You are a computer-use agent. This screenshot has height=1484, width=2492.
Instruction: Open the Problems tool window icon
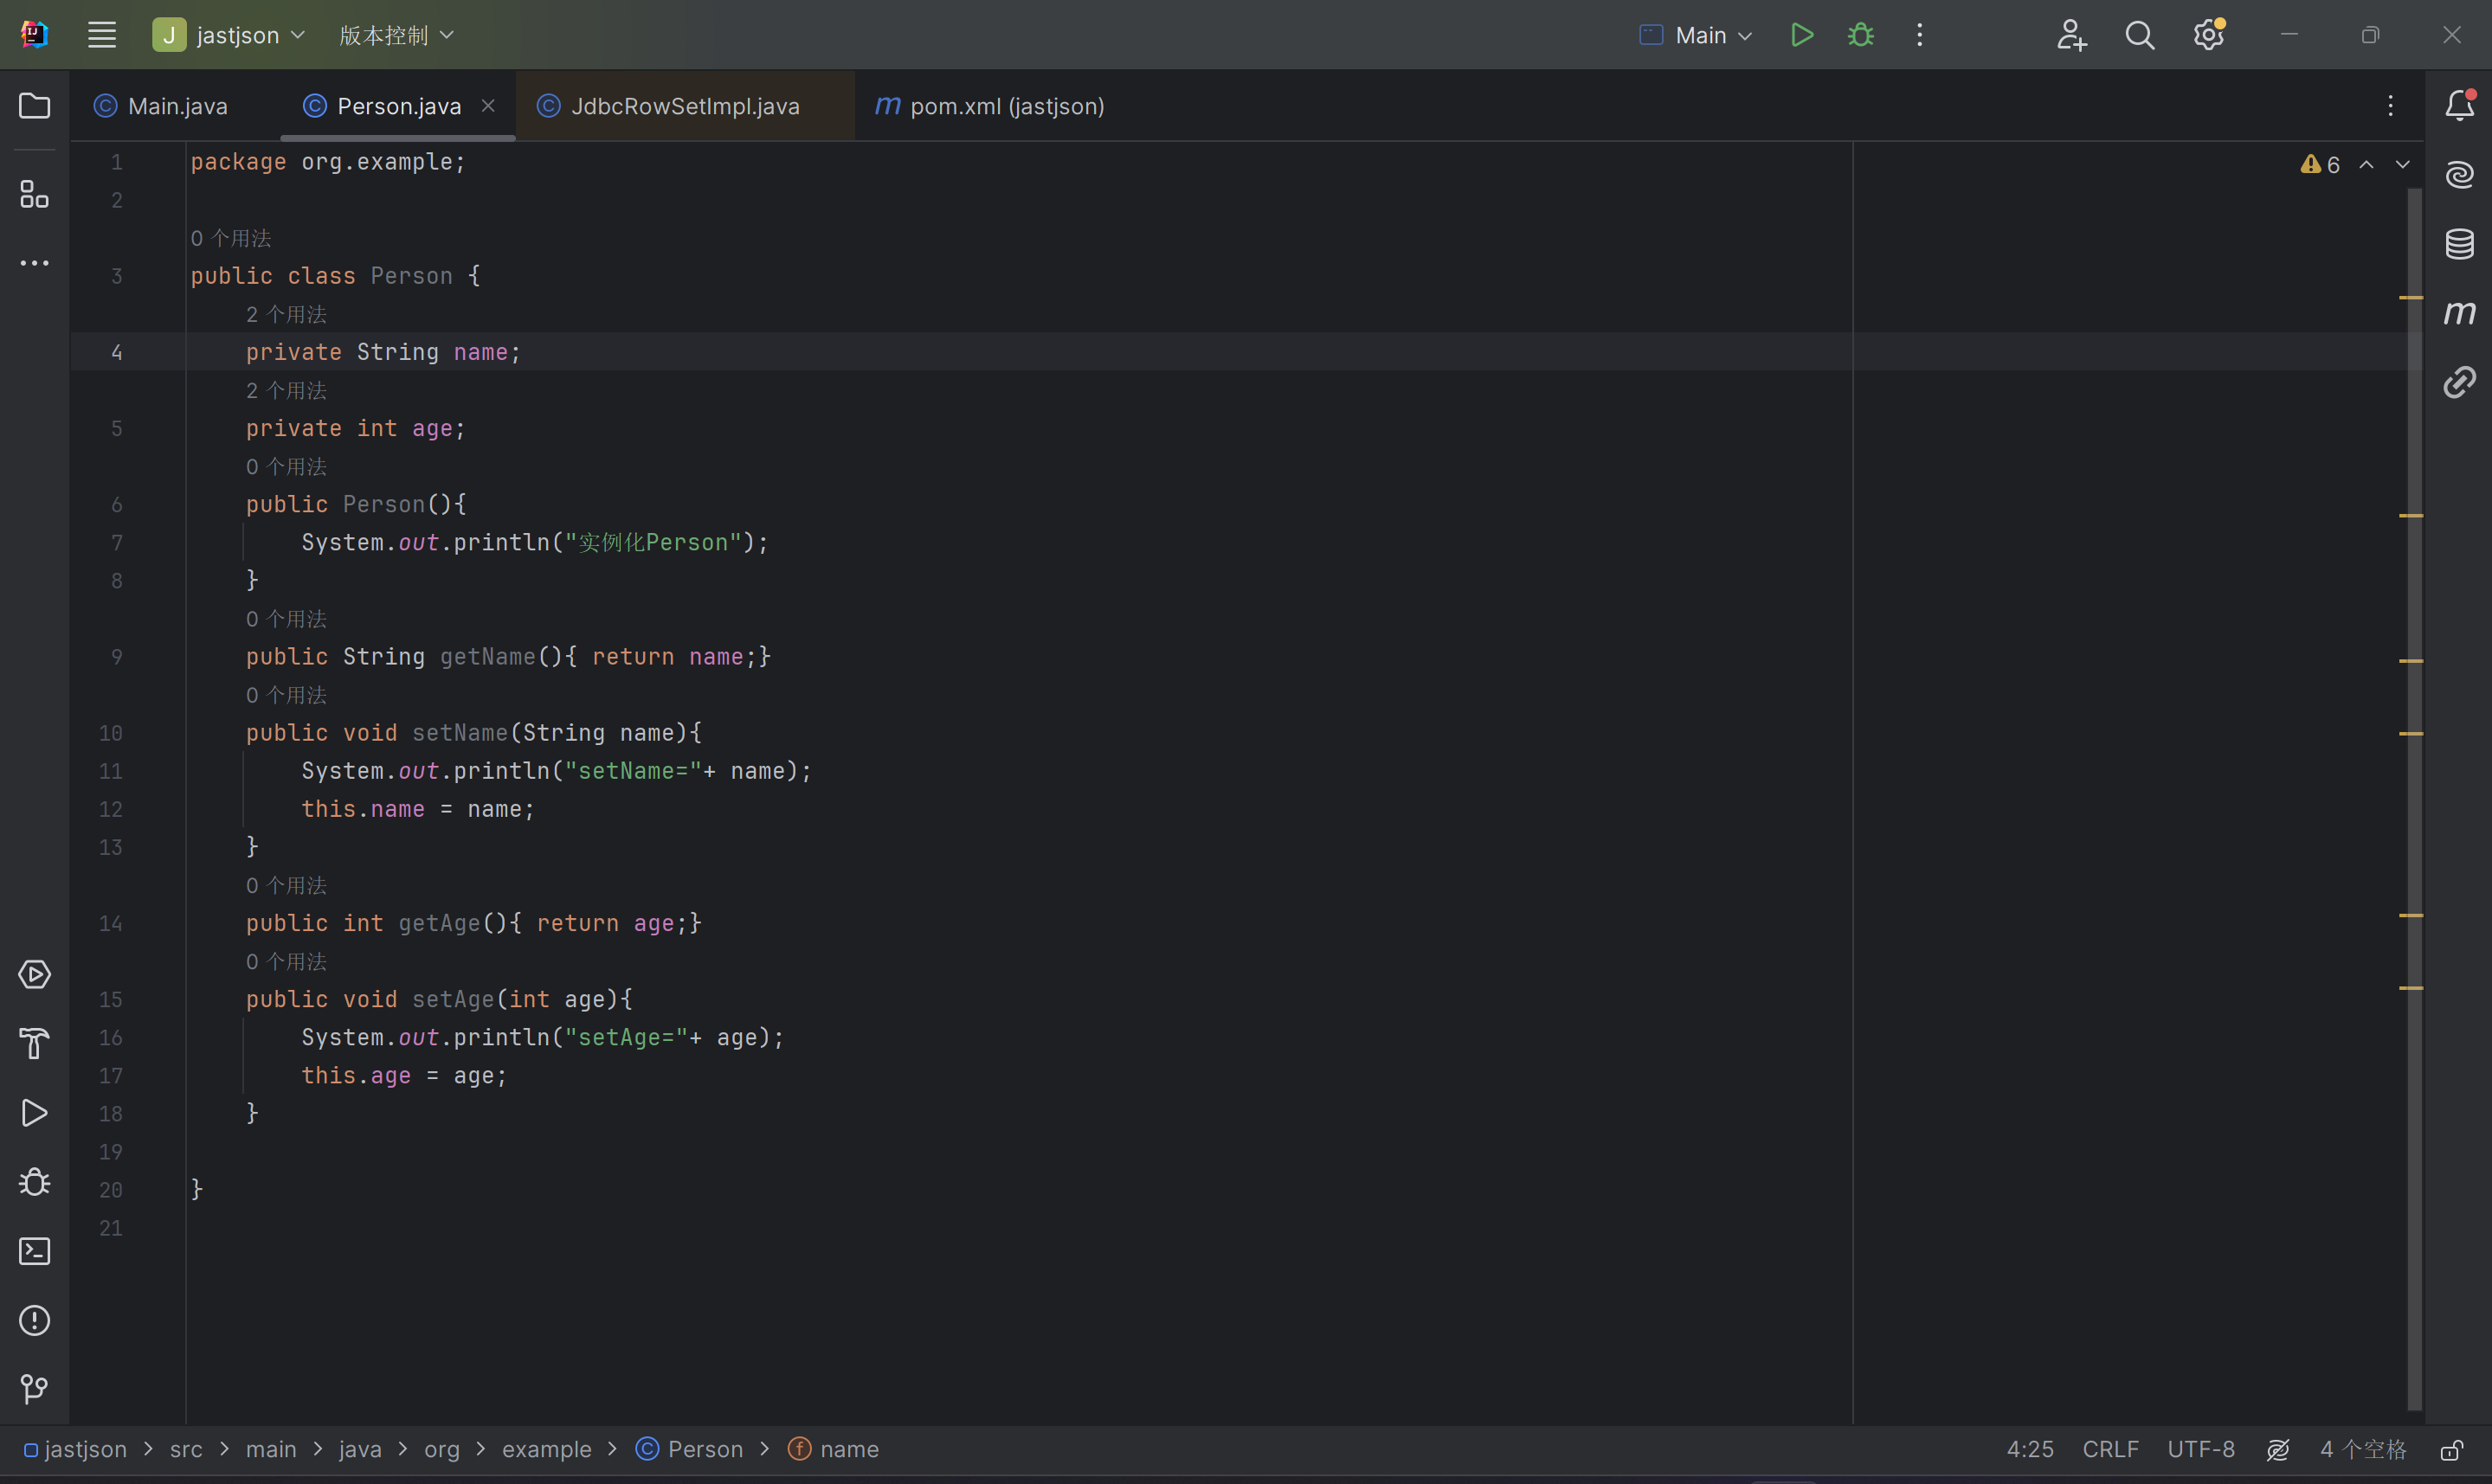click(x=34, y=1320)
